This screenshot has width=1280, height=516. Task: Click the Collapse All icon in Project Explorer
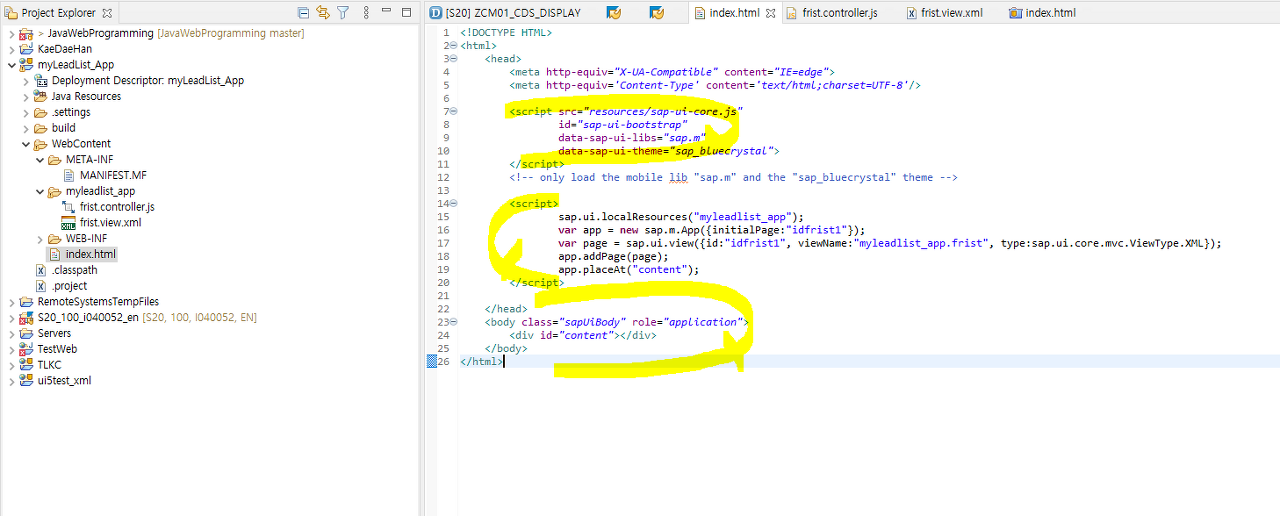pos(303,13)
